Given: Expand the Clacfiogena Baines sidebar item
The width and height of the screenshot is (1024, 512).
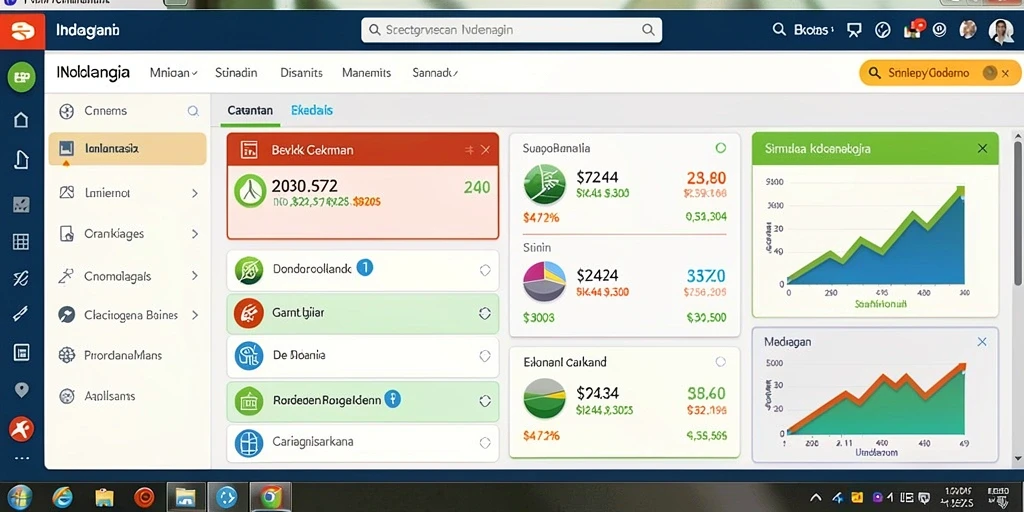Looking at the screenshot, I should 195,315.
